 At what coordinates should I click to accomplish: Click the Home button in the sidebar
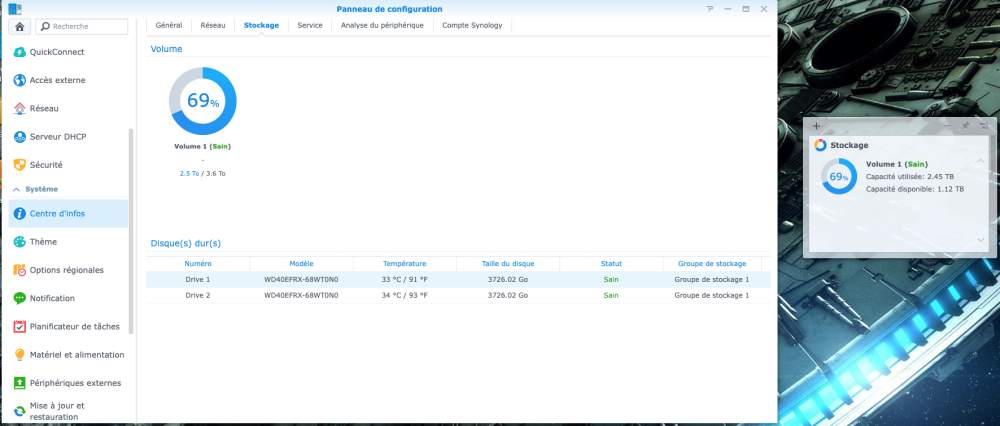(x=20, y=26)
